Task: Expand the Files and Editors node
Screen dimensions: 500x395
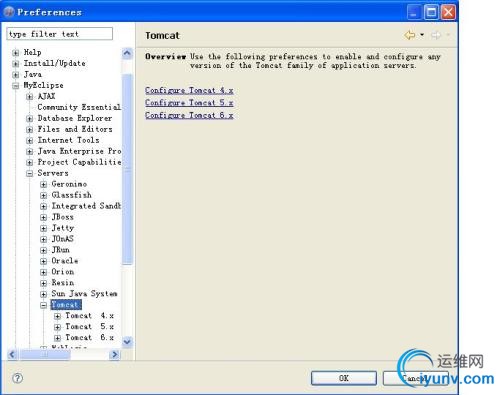Action: (29, 130)
